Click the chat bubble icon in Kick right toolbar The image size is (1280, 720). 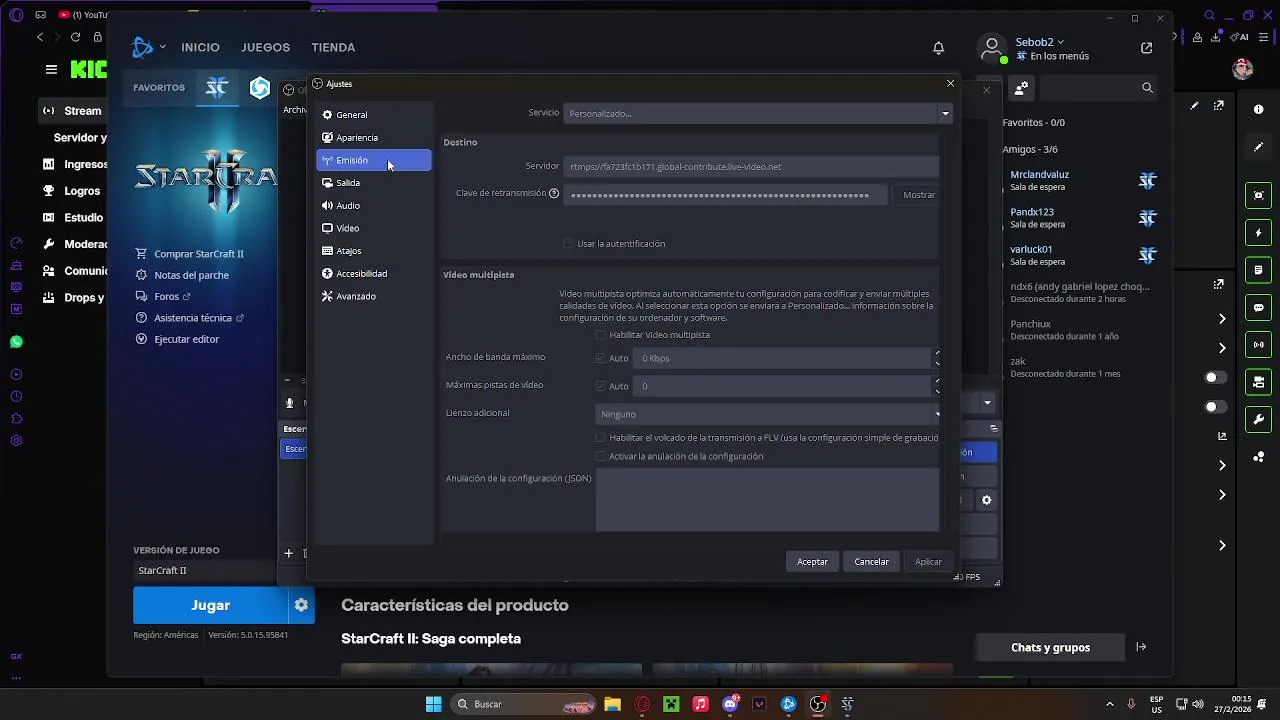pos(1259,308)
